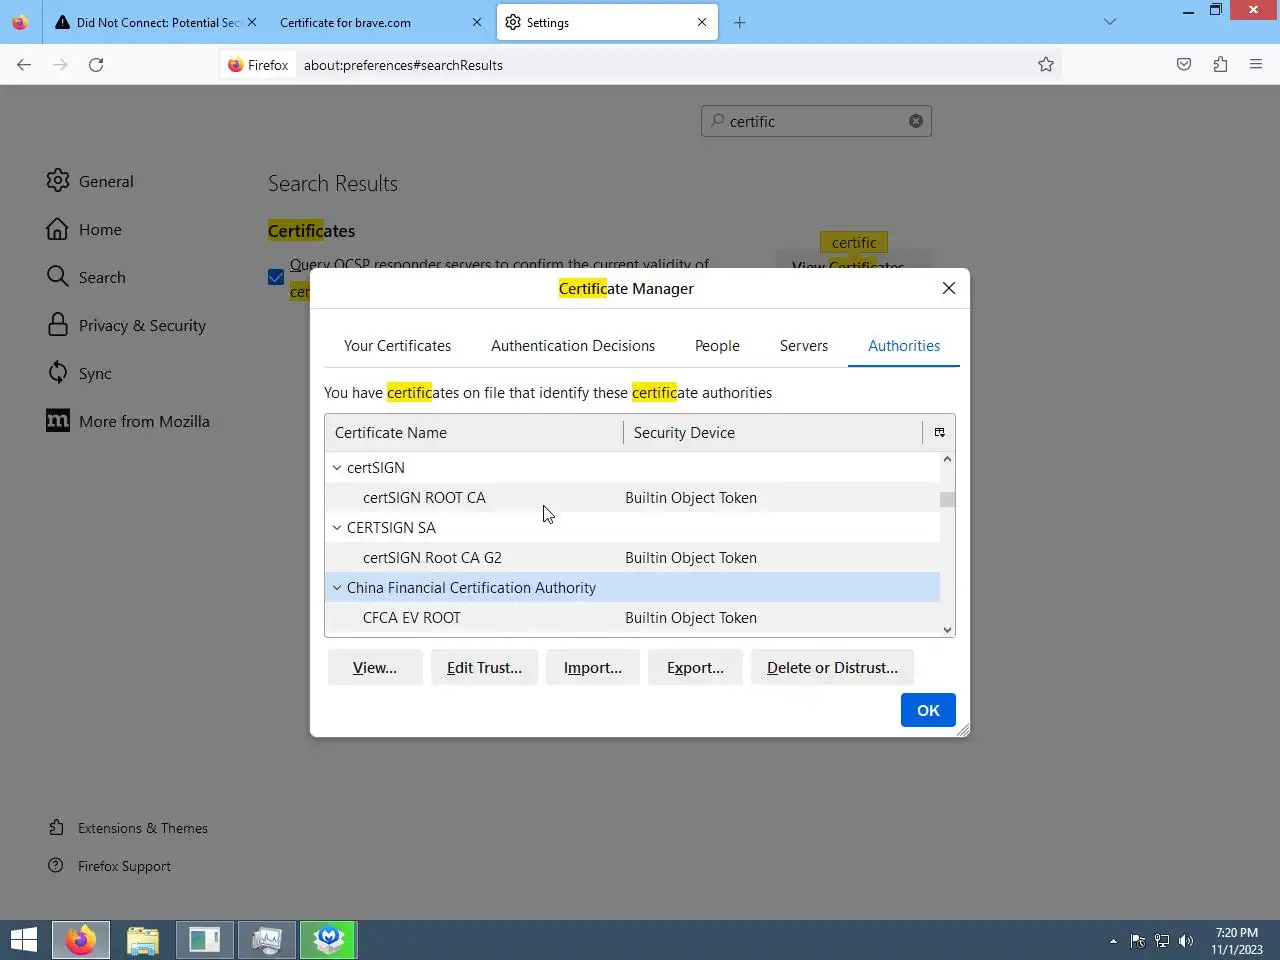Click the Delete or Distrust... button
1280x960 pixels.
click(x=832, y=667)
